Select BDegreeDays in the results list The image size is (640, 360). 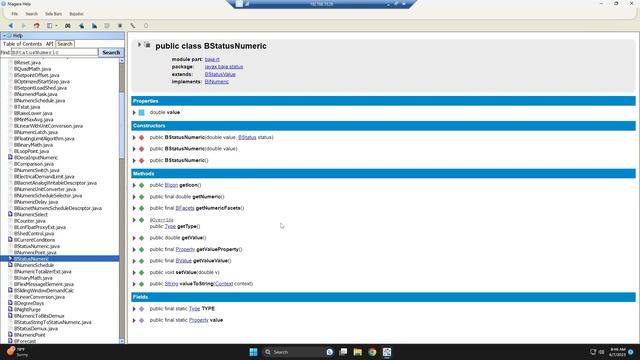[29, 303]
